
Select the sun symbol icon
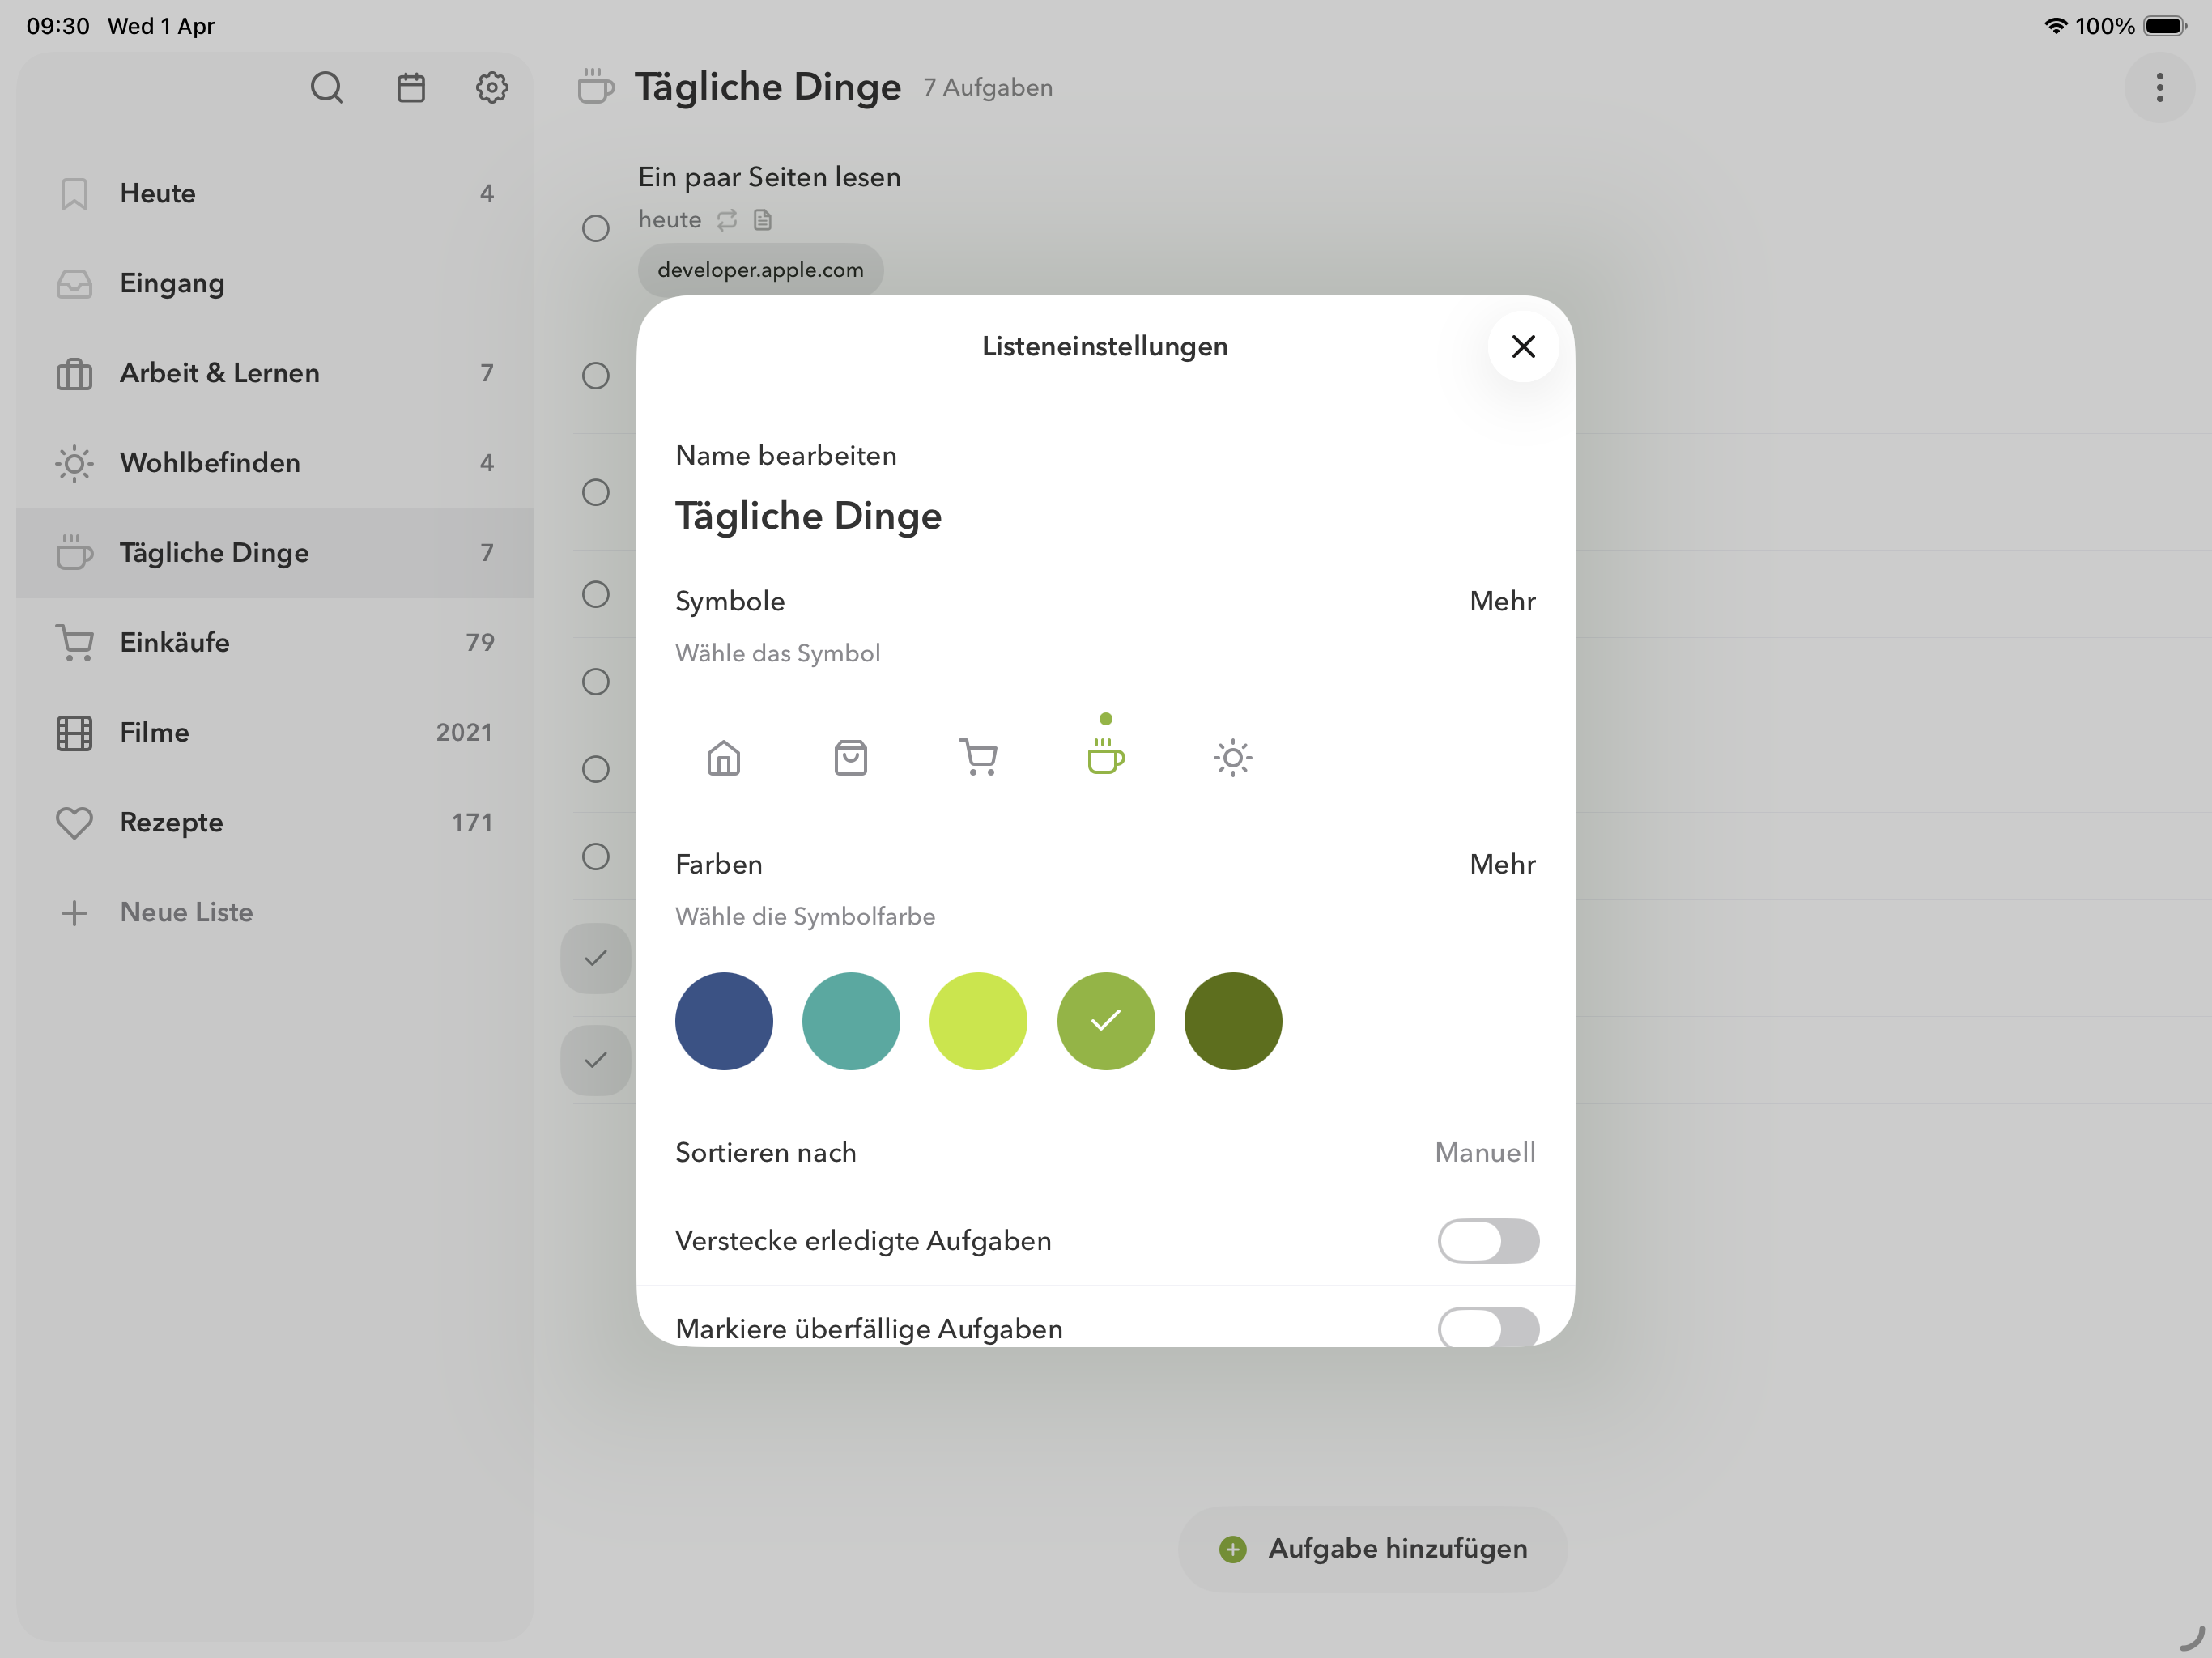point(1232,758)
